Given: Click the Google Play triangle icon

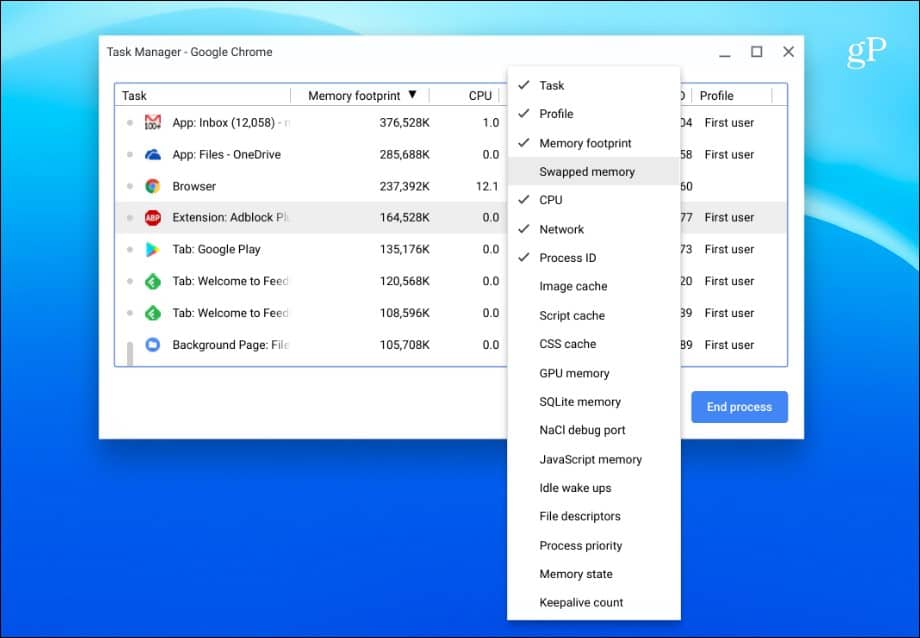Looking at the screenshot, I should [153, 249].
